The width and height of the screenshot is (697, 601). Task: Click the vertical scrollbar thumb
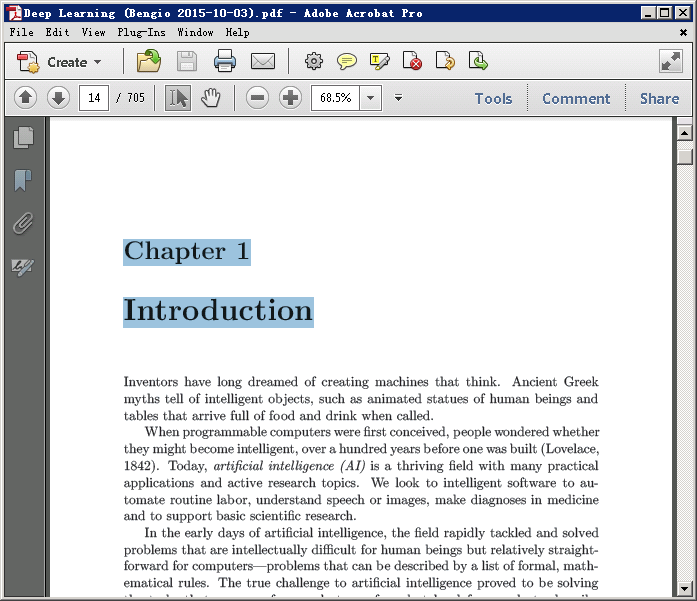tap(685, 157)
